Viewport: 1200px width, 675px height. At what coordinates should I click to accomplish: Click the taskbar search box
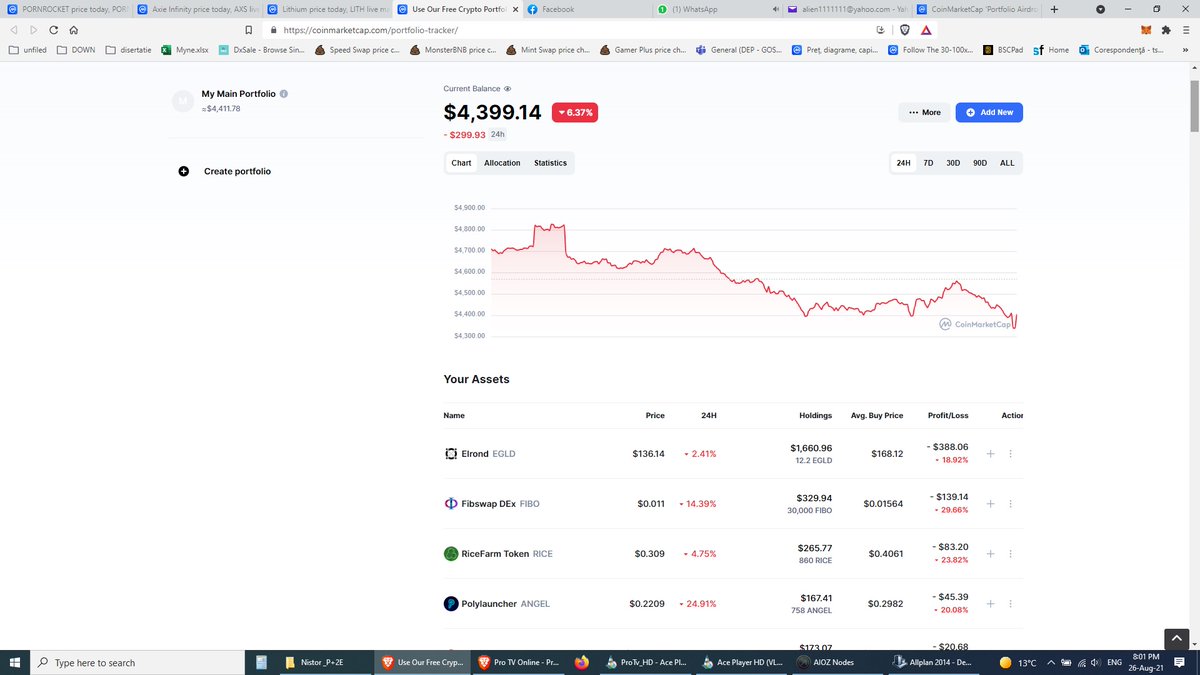click(x=138, y=662)
